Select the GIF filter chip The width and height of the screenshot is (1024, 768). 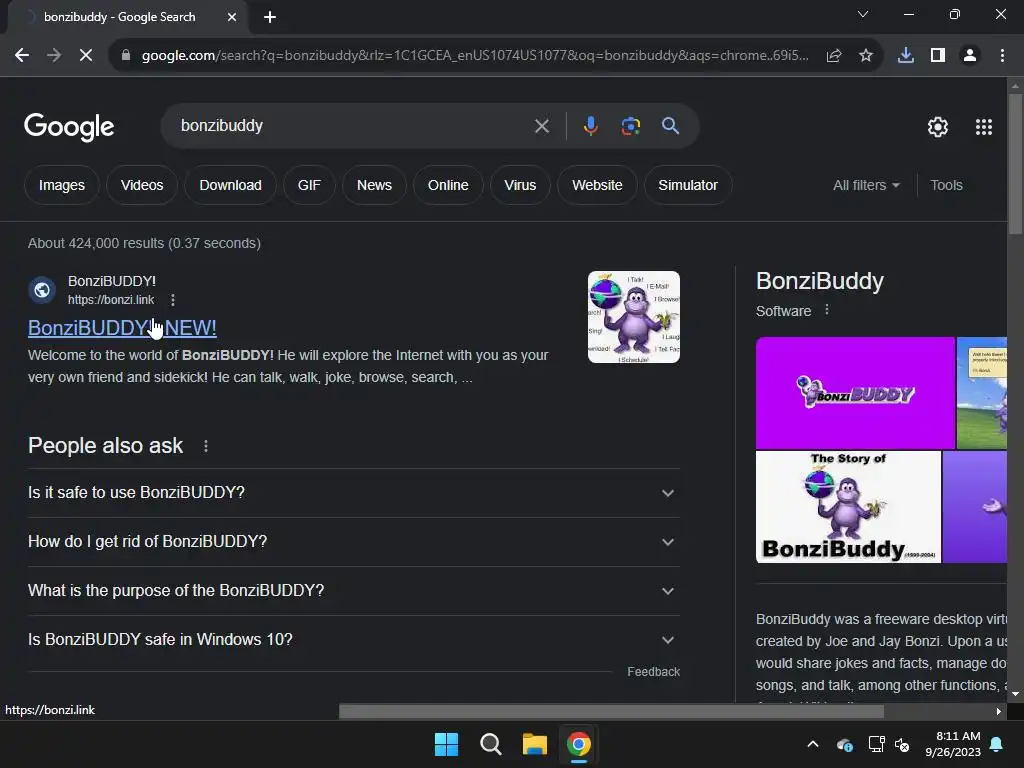pos(310,185)
